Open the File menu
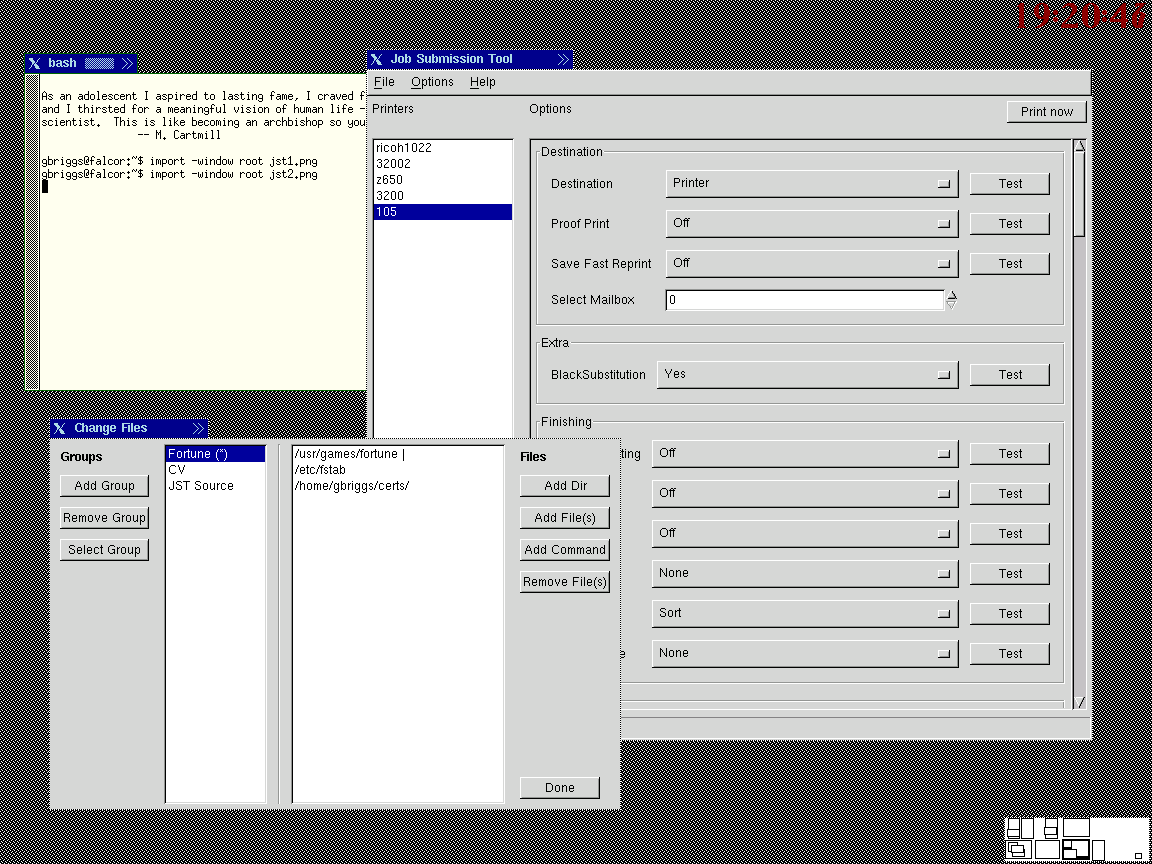The height and width of the screenshot is (864, 1152). pos(384,82)
